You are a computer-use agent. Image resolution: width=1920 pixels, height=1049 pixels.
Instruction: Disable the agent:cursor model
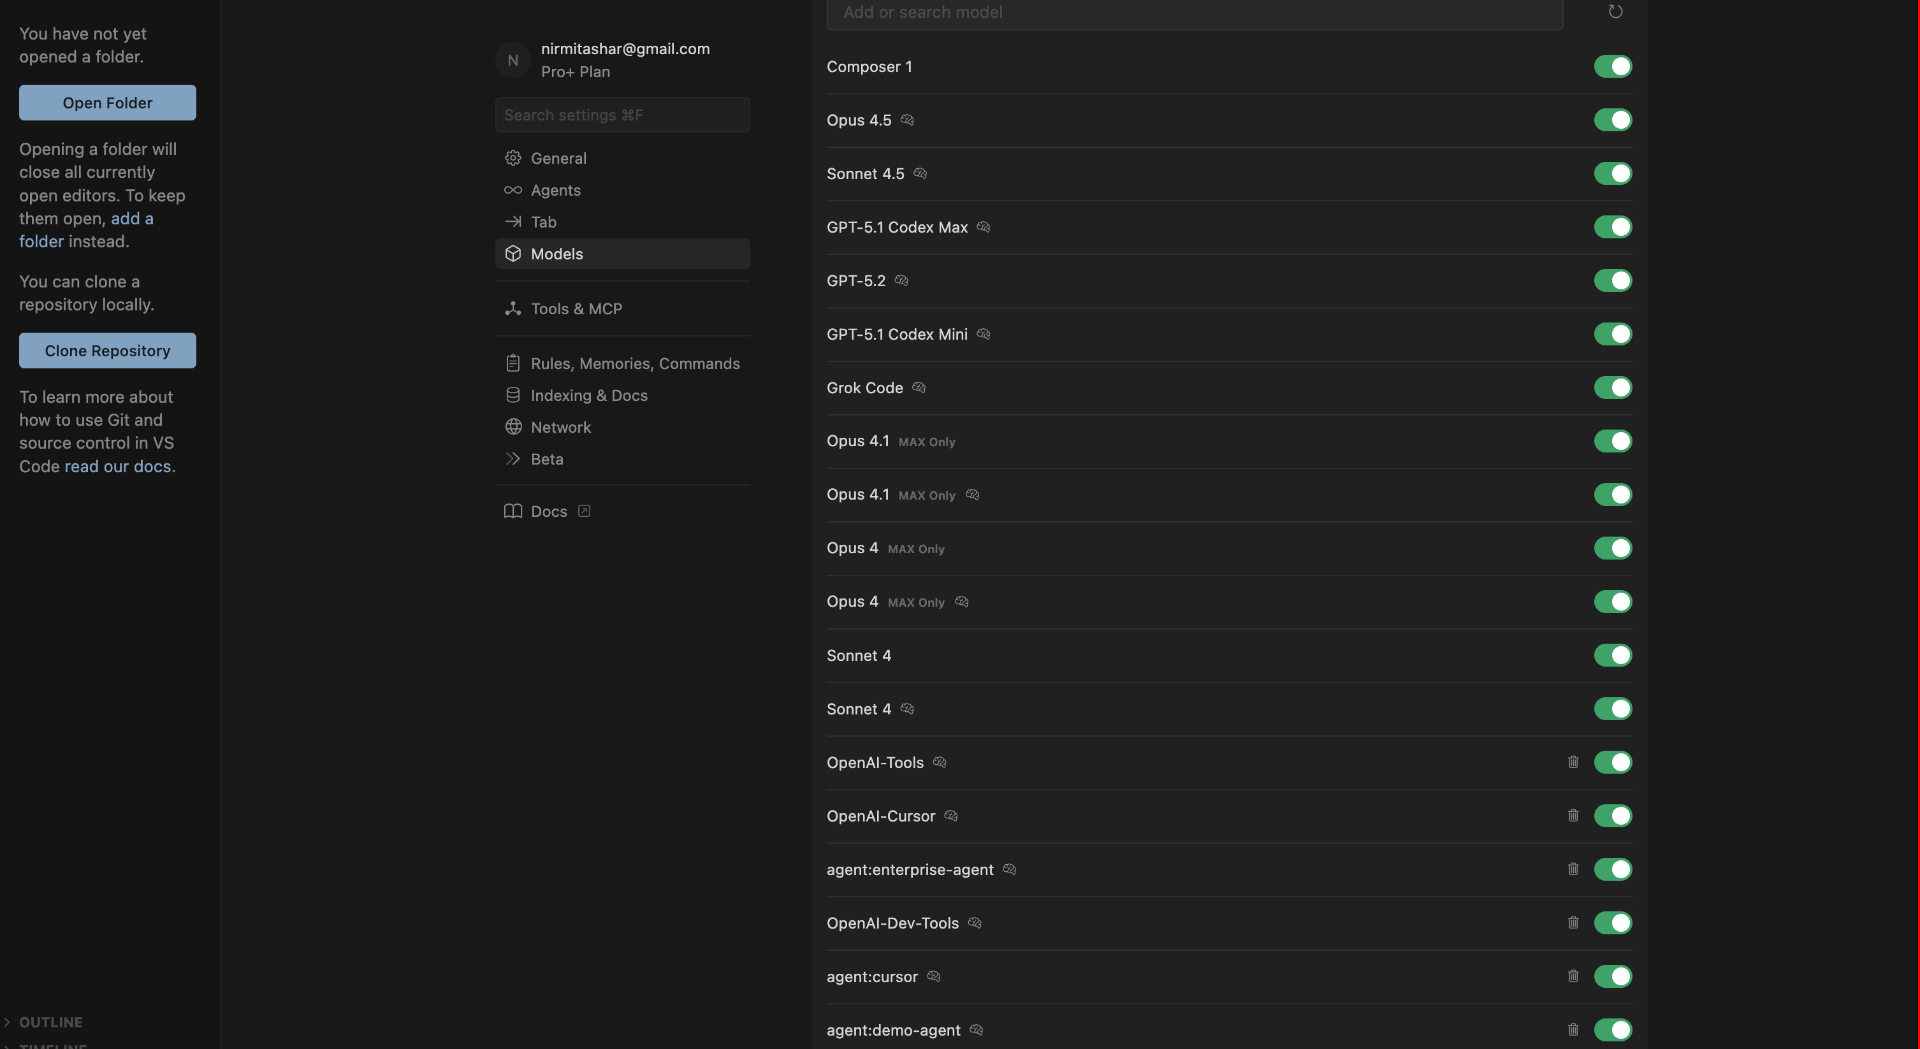pyautogui.click(x=1614, y=976)
